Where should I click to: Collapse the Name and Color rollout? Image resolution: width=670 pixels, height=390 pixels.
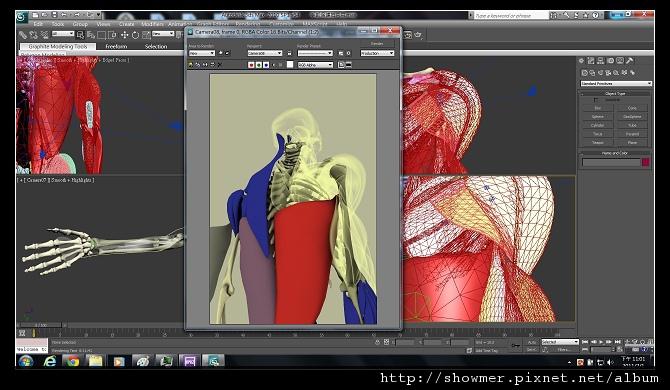click(615, 153)
